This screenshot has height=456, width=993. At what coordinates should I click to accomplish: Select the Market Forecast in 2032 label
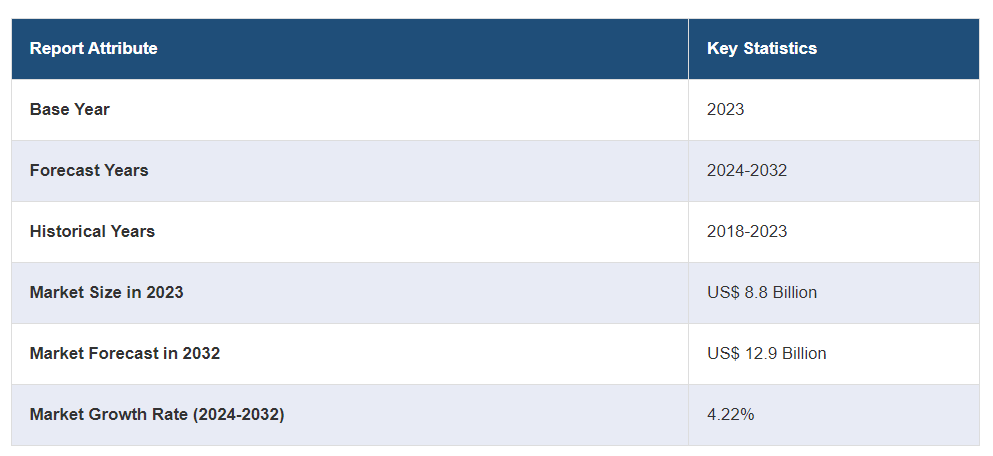coord(125,353)
